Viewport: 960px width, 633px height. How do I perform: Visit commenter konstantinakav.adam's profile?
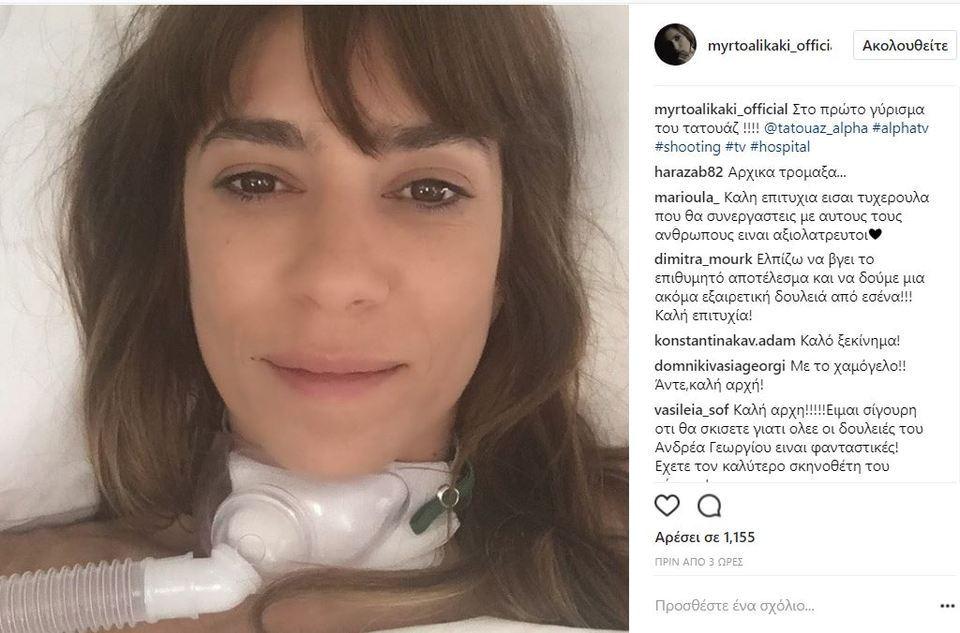pyautogui.click(x=725, y=340)
